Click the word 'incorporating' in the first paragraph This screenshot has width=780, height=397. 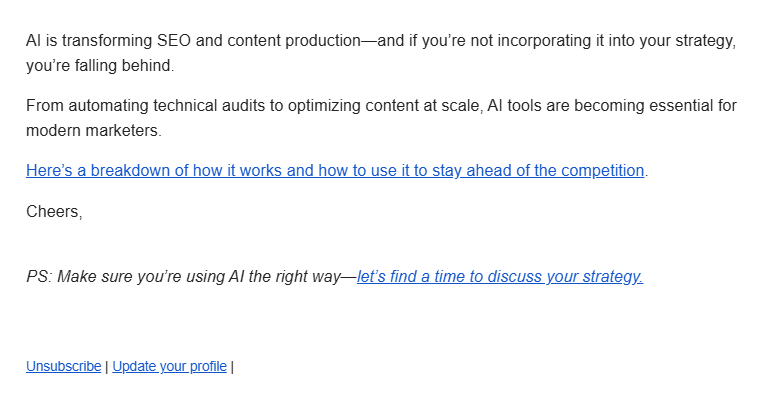pos(544,41)
